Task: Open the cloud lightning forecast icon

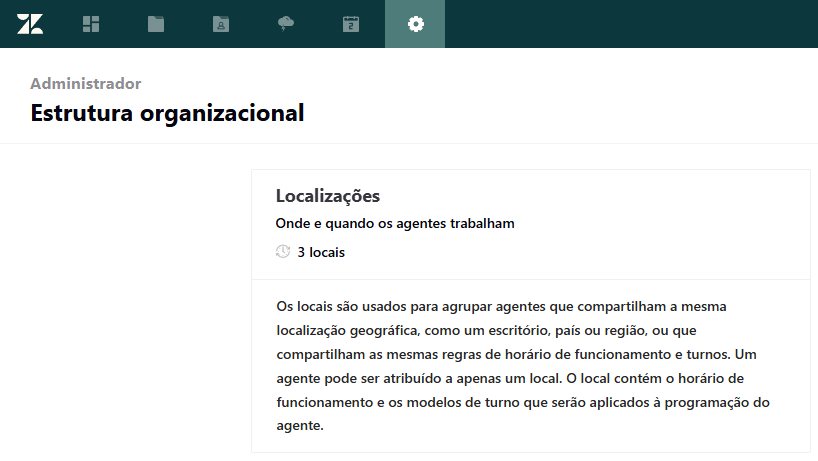Action: (286, 24)
